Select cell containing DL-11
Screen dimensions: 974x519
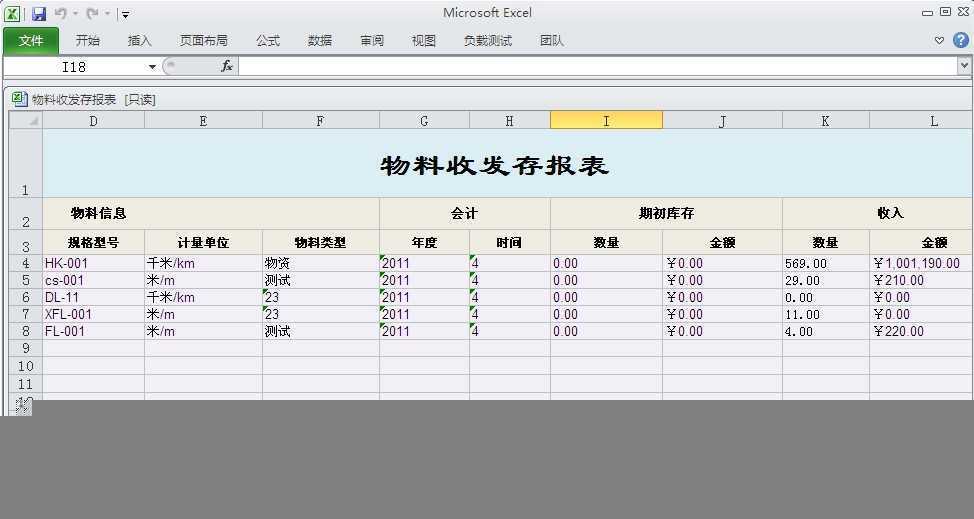click(x=94, y=297)
